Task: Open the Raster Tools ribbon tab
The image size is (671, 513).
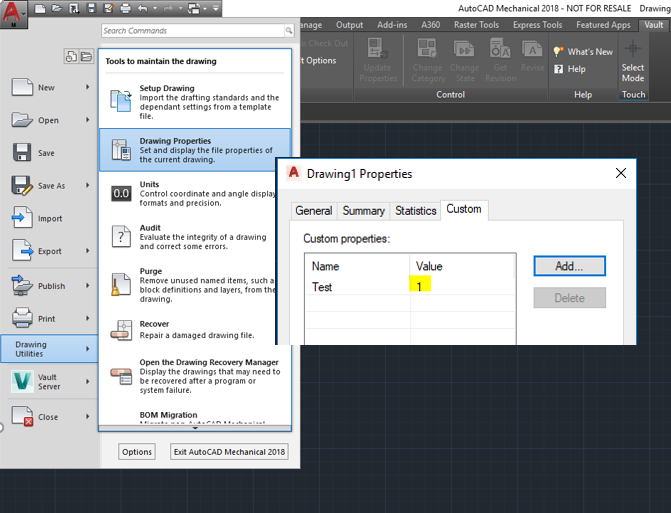Action: pos(476,25)
